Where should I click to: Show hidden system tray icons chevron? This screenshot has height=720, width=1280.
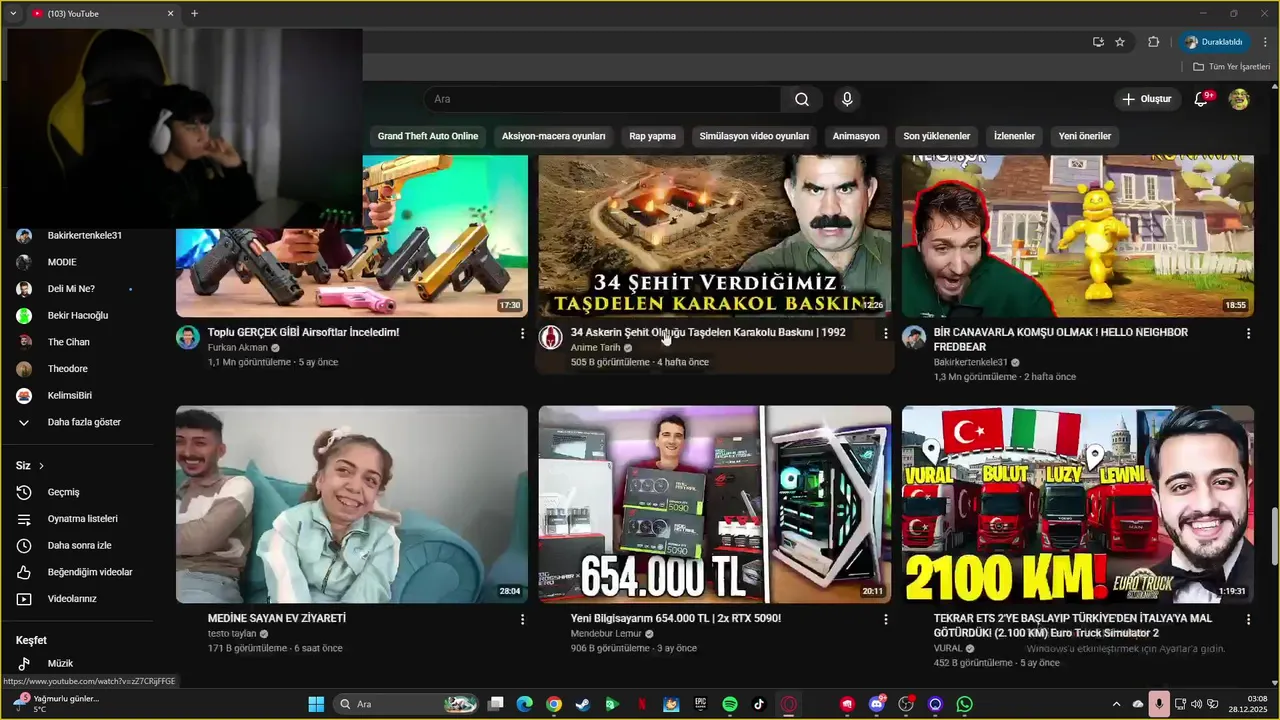pyautogui.click(x=1116, y=704)
